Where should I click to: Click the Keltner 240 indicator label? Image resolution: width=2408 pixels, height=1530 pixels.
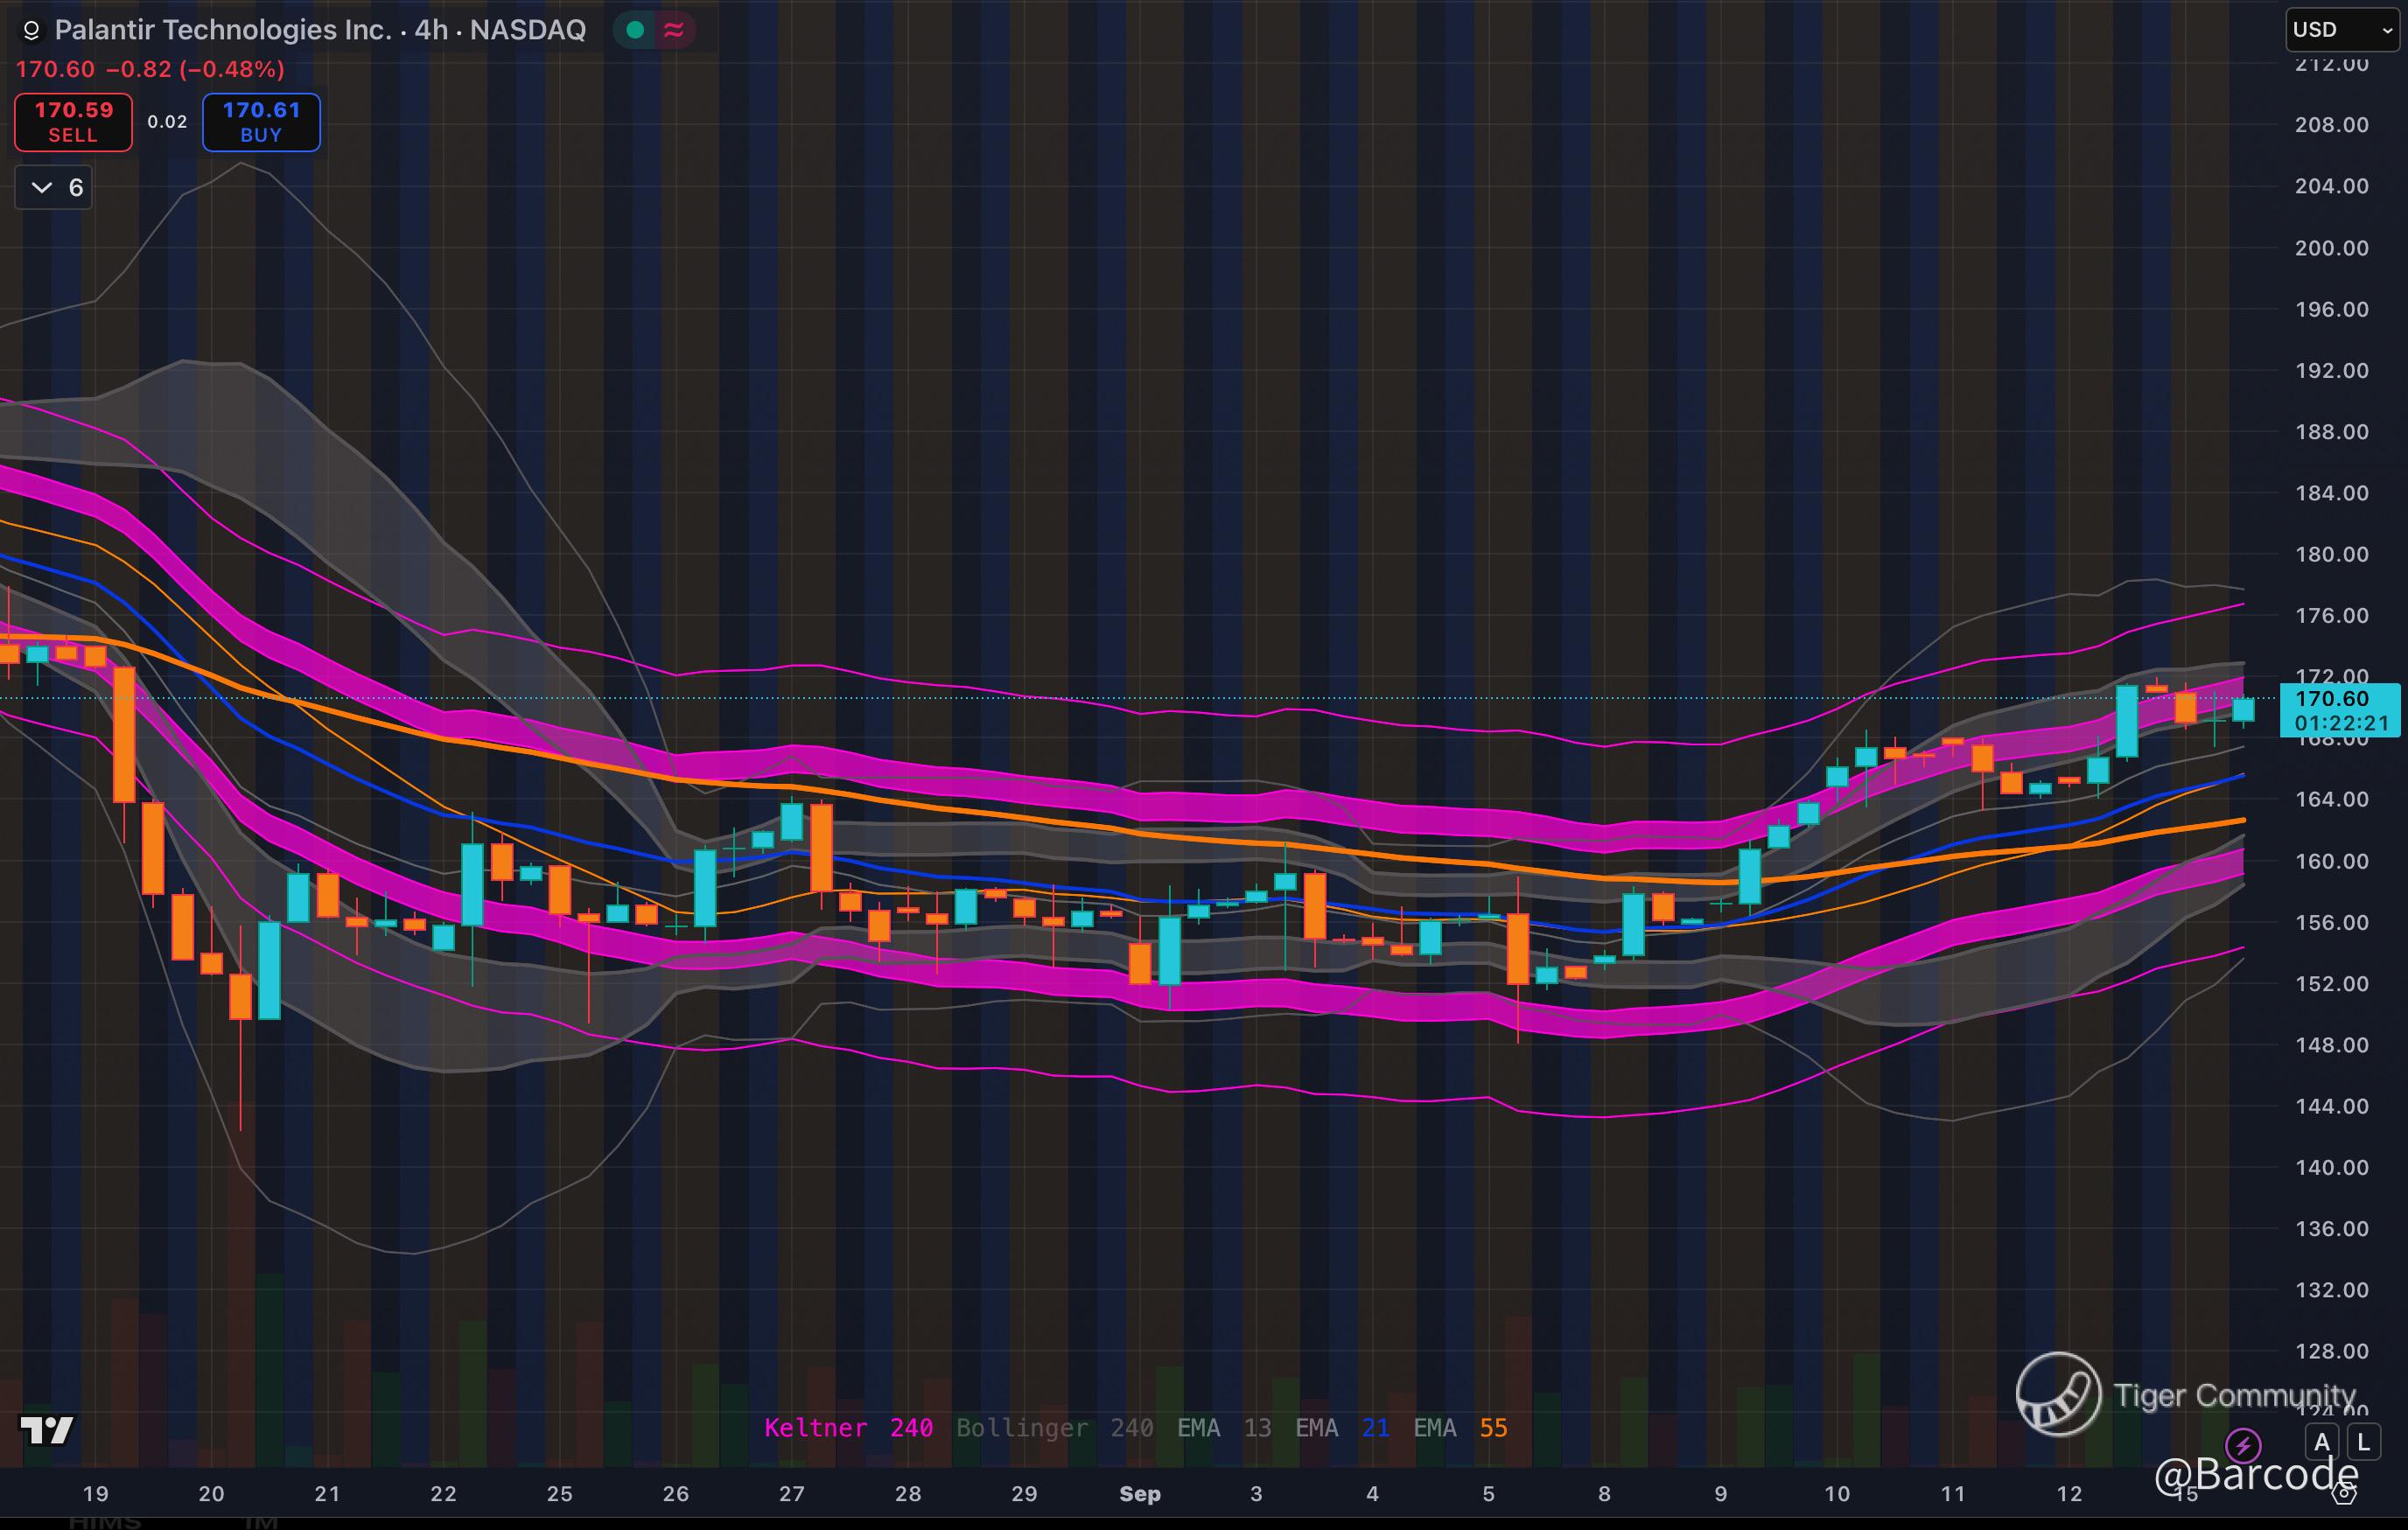[848, 1428]
